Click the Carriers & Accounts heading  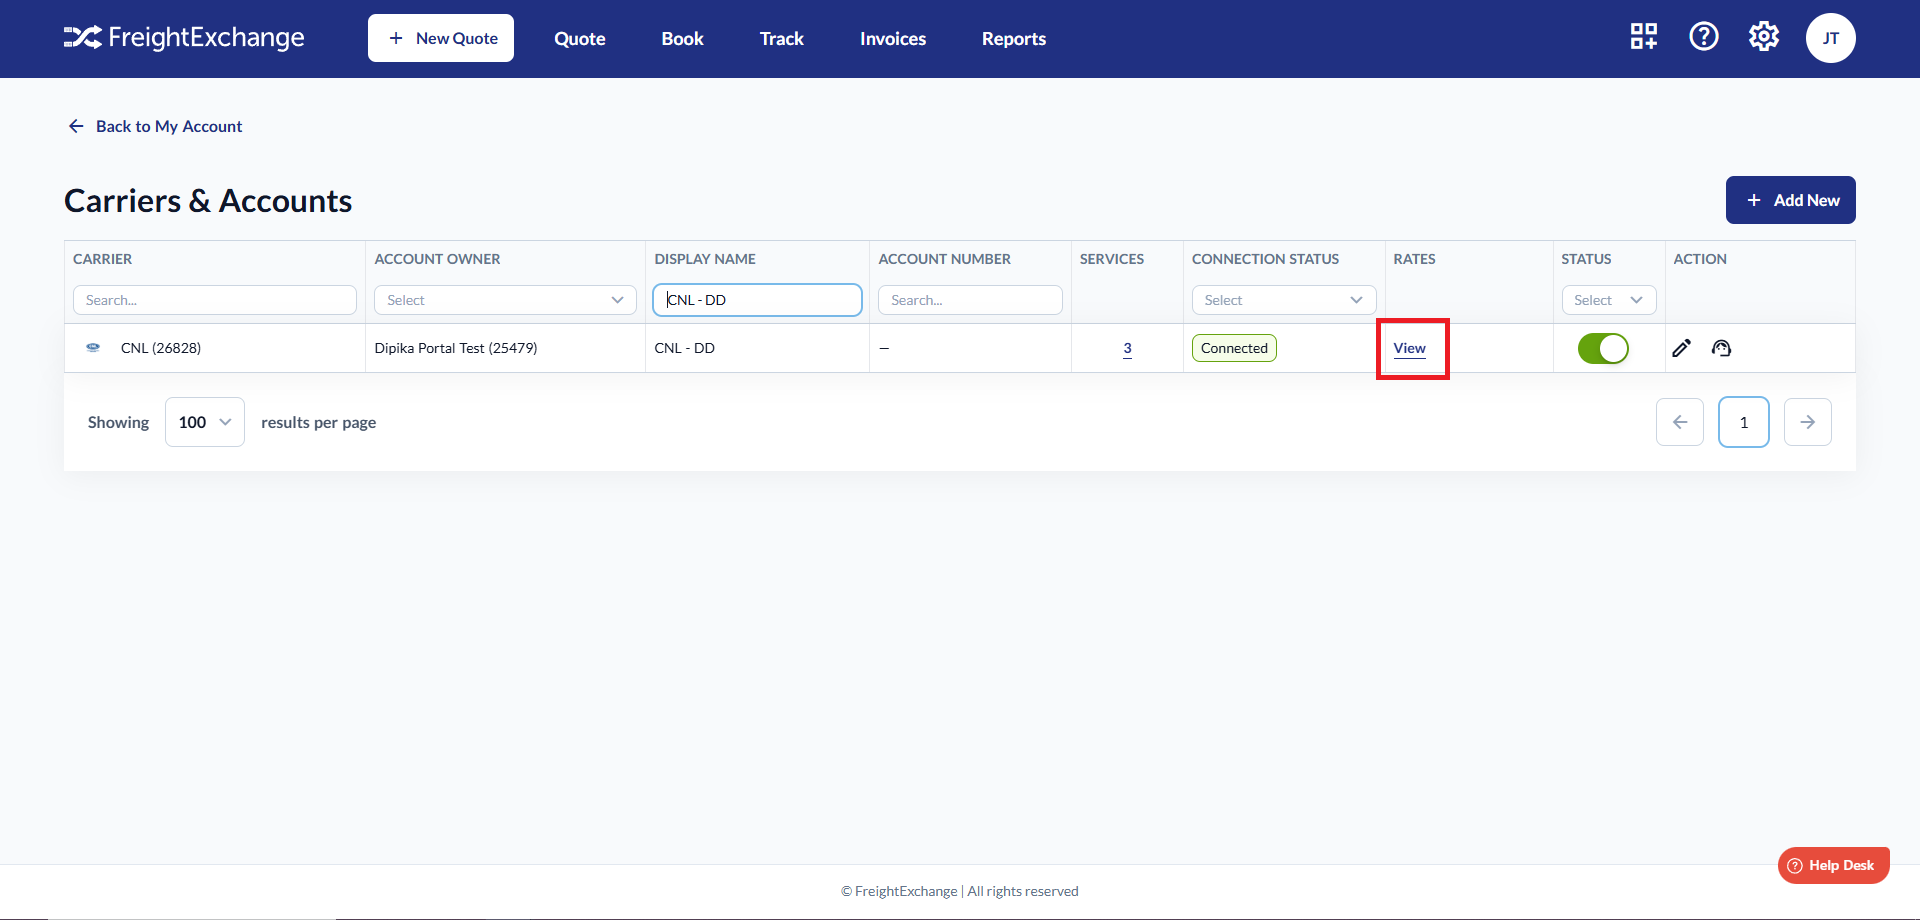point(208,201)
